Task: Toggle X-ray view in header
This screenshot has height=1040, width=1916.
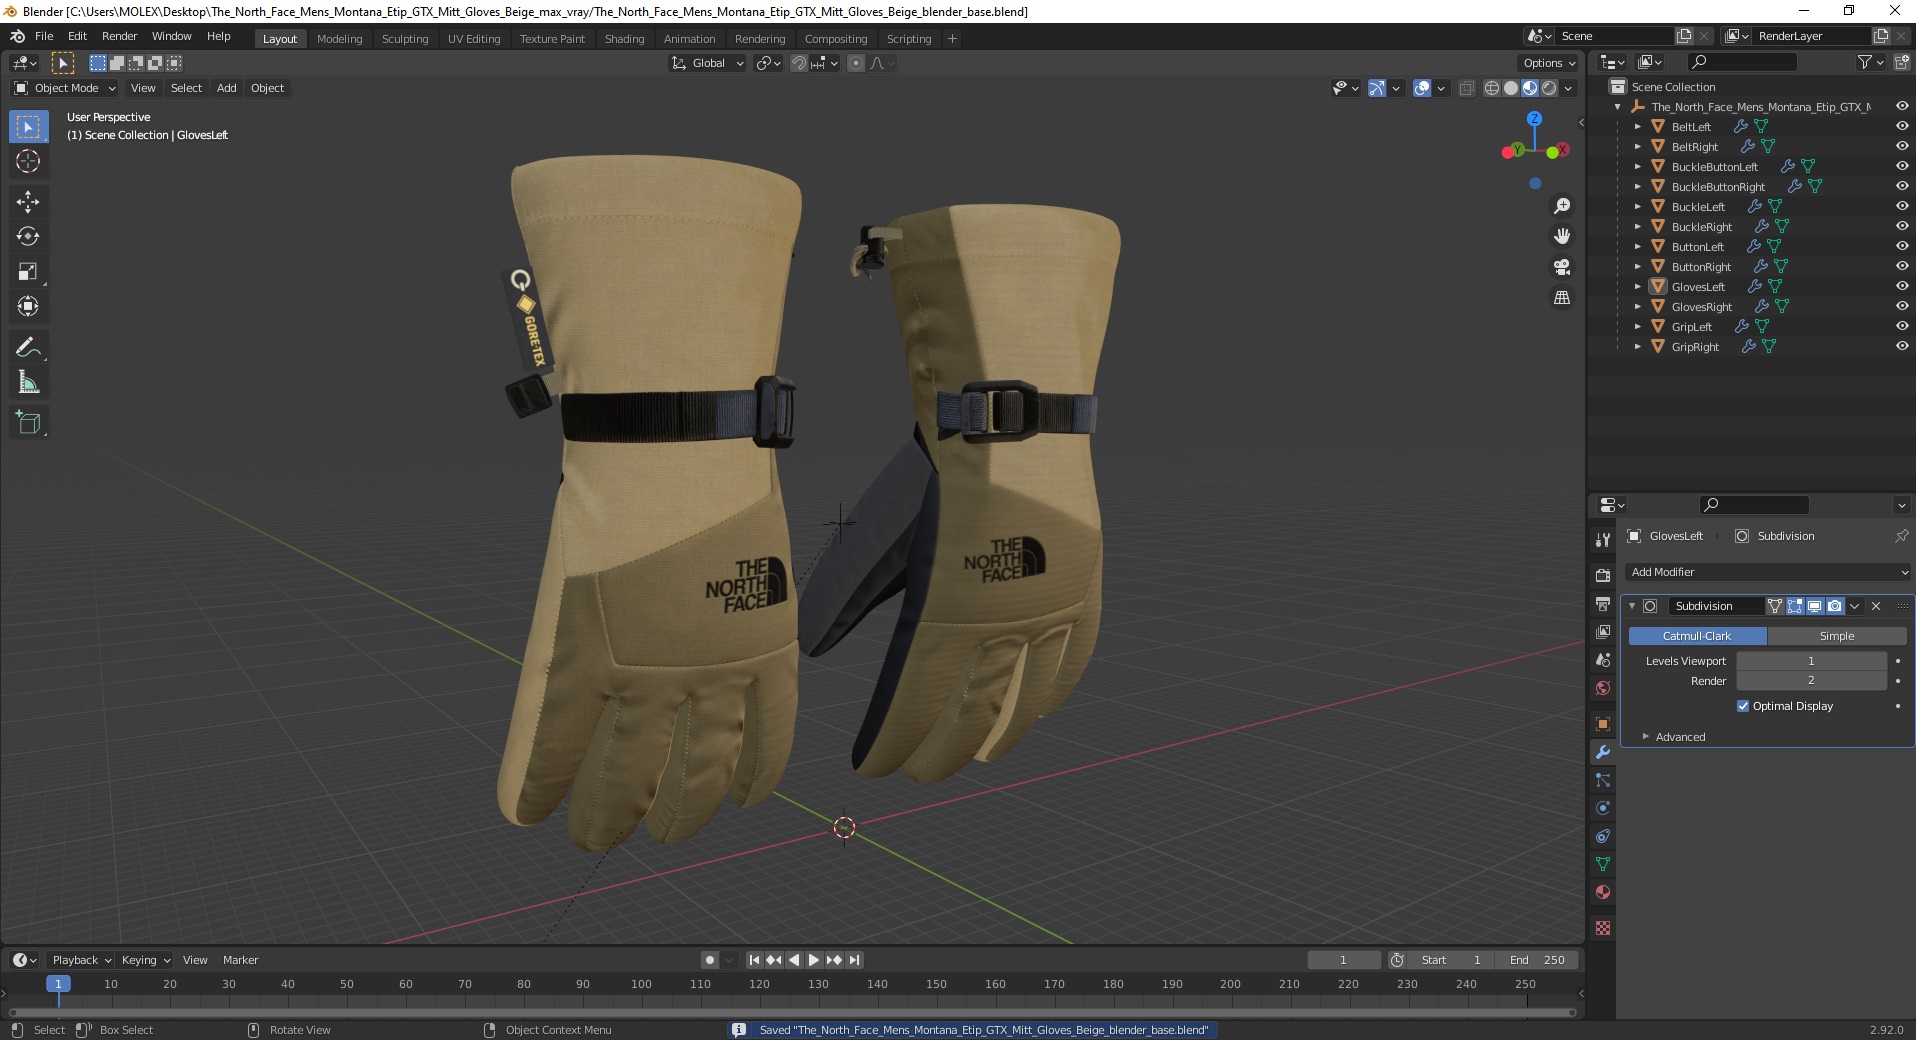Action: [1466, 88]
